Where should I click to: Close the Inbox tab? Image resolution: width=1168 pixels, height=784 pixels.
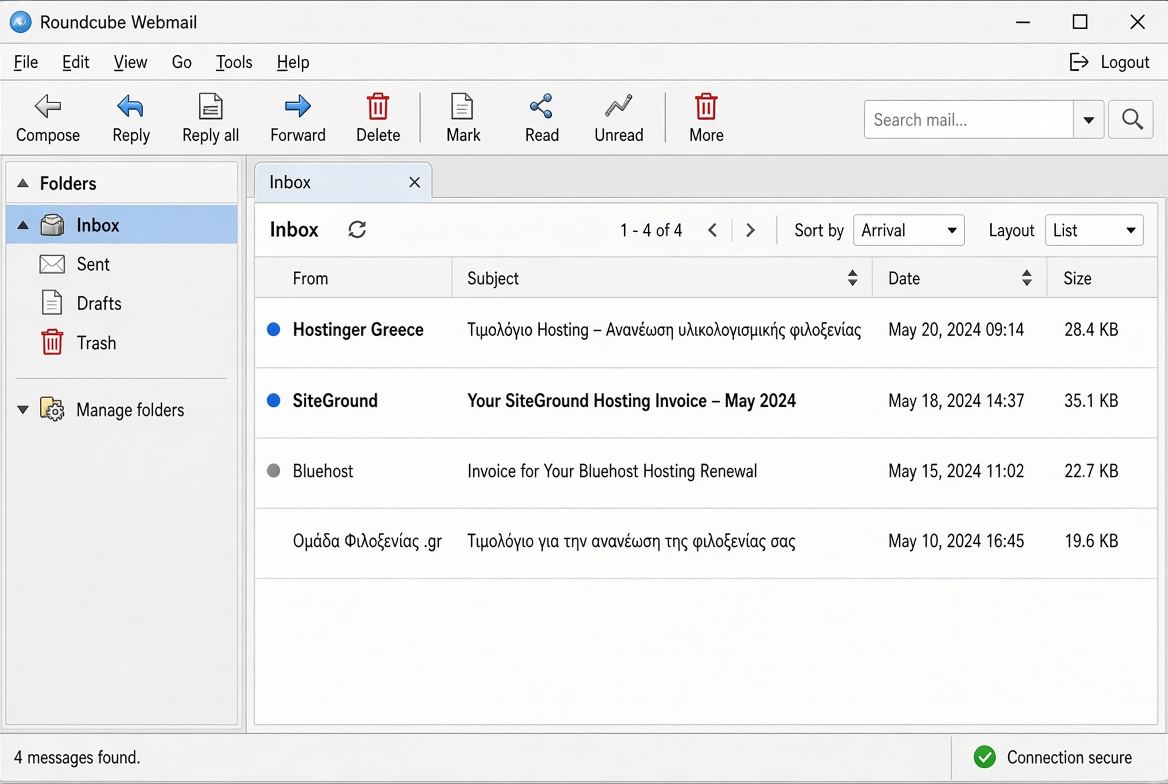[x=415, y=182]
